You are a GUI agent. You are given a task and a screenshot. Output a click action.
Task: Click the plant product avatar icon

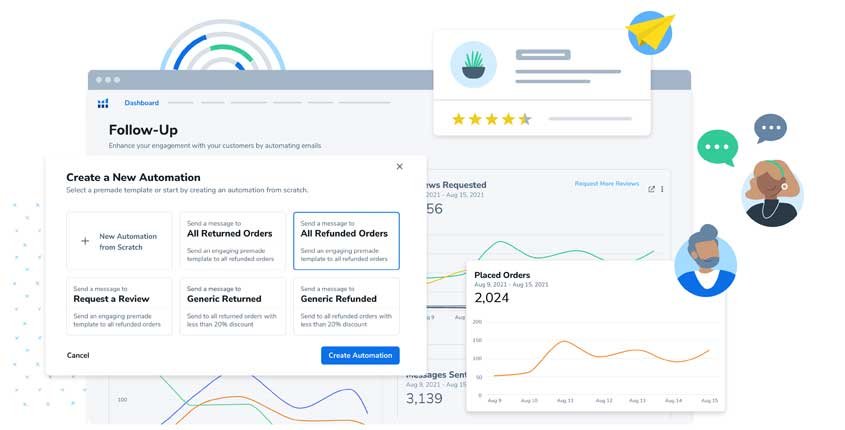tap(473, 65)
